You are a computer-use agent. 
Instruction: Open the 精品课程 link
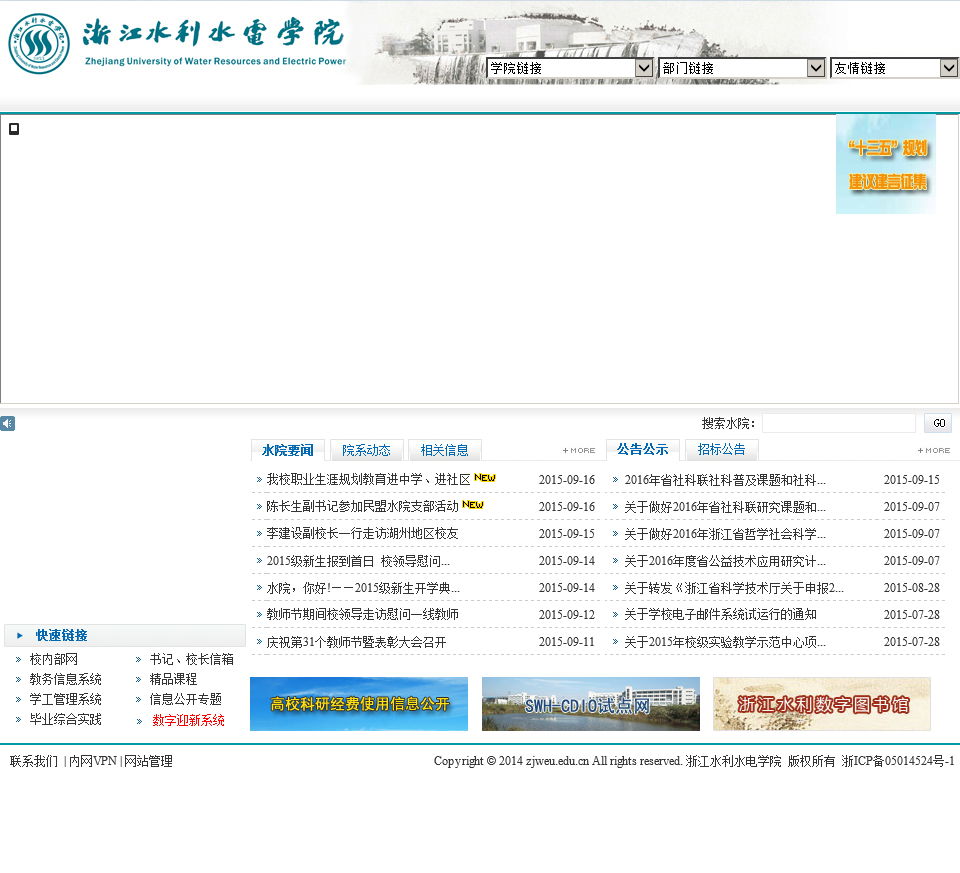coord(173,679)
